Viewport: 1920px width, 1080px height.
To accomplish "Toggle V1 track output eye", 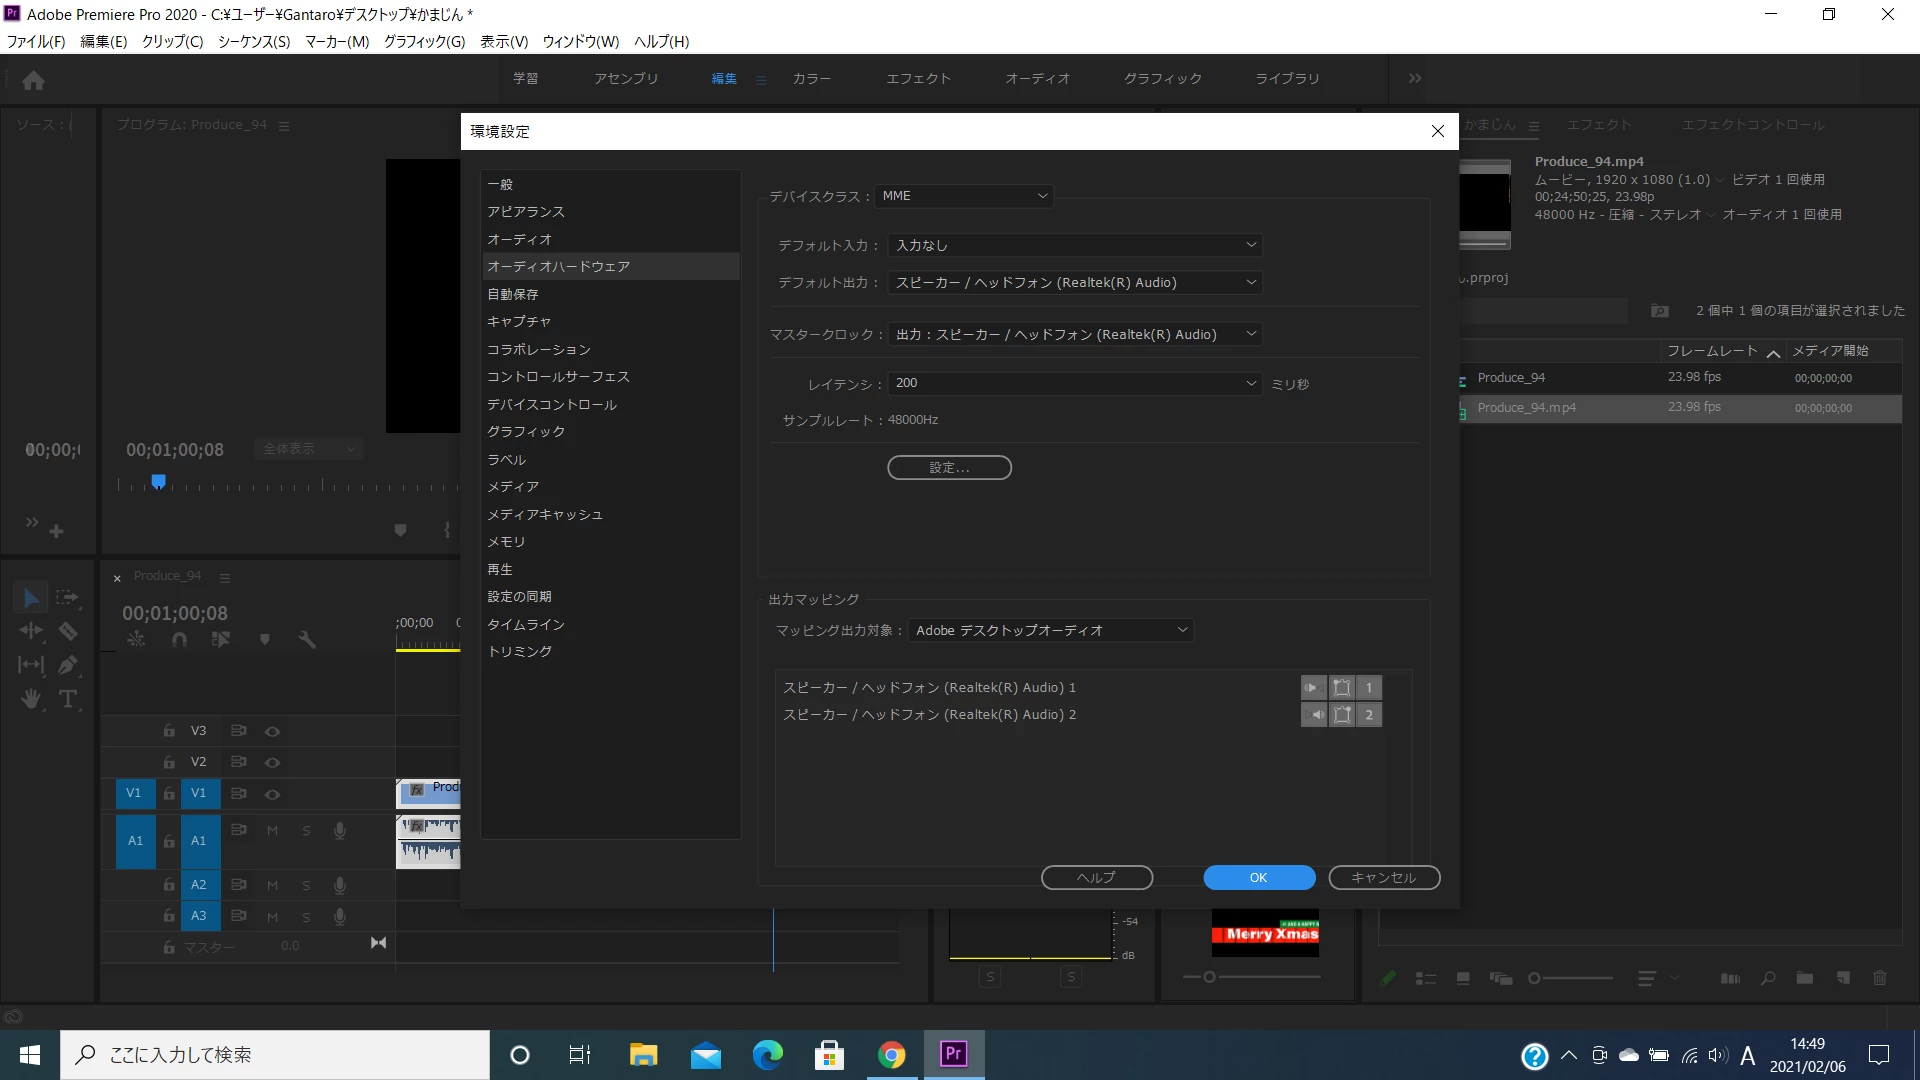I will 272,794.
